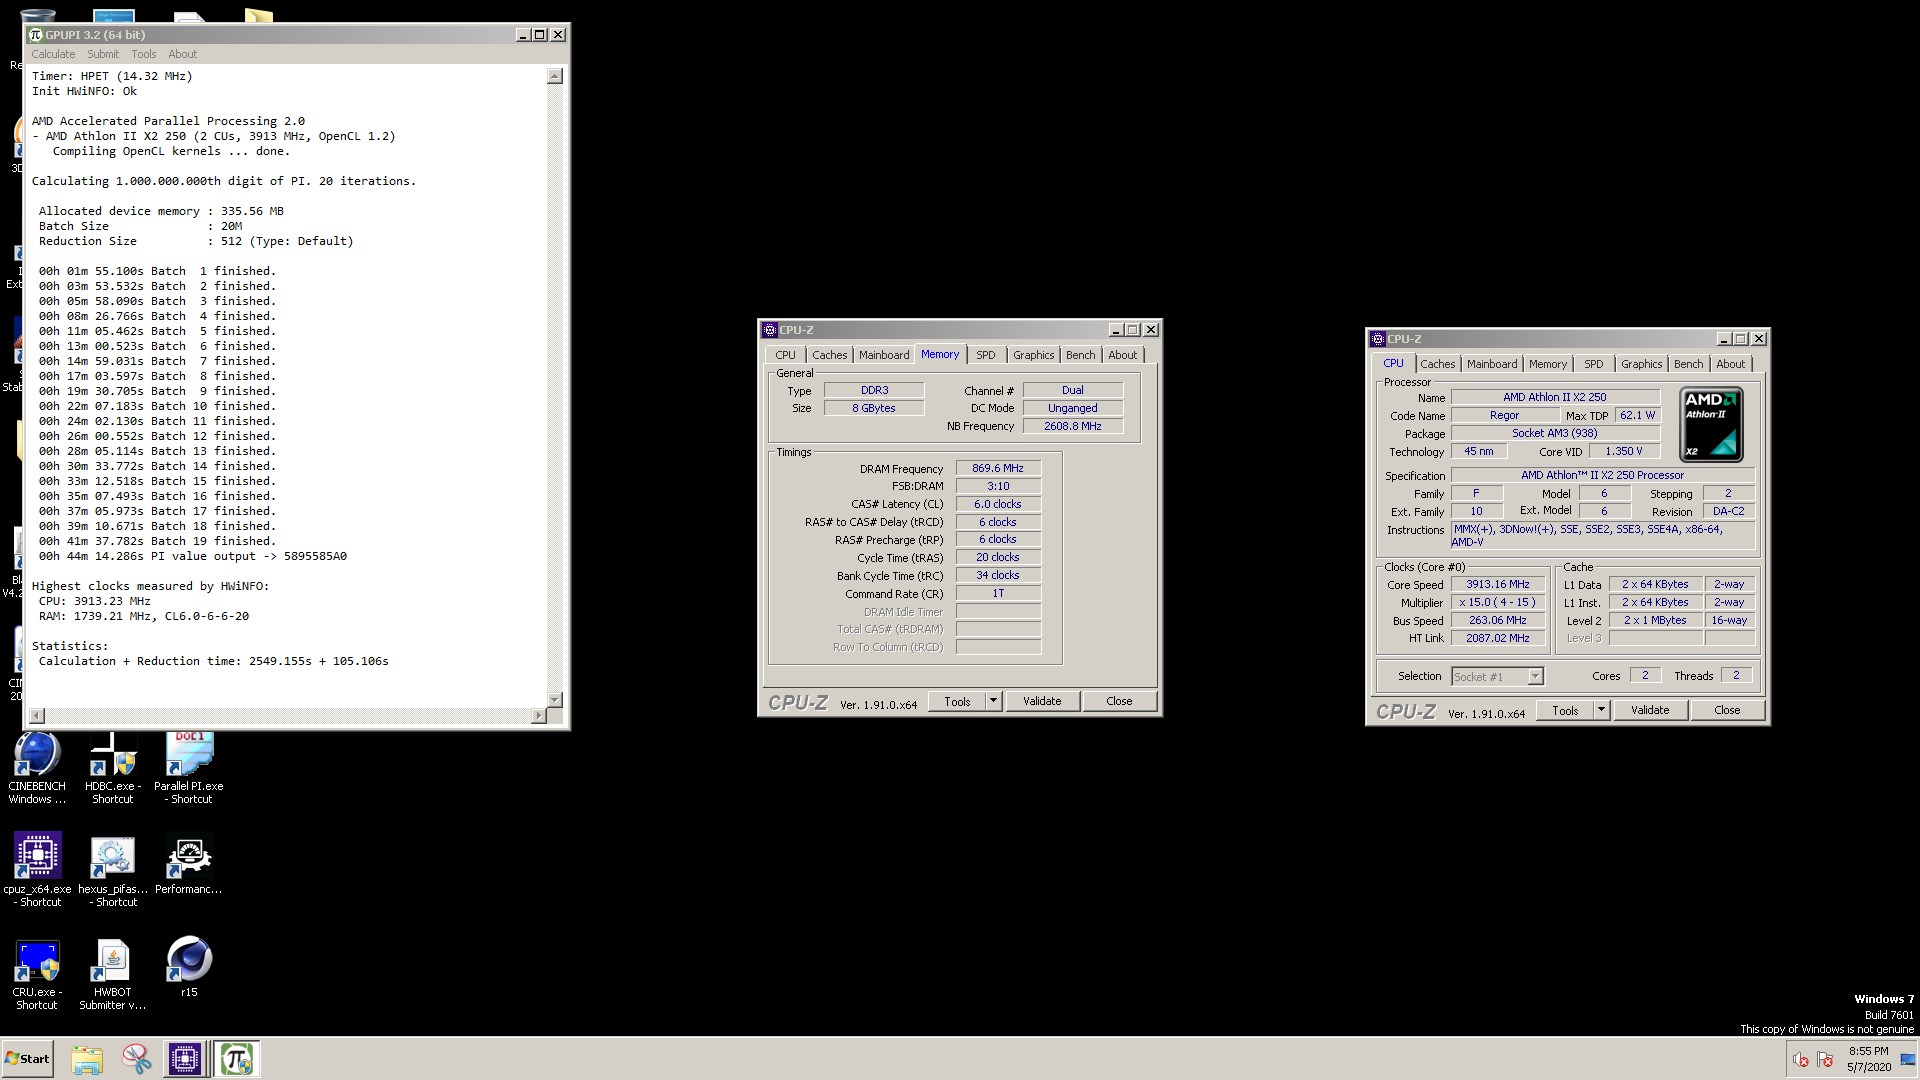This screenshot has height=1080, width=1920.
Task: Activate the GPUPI taskbar button
Action: 237,1059
